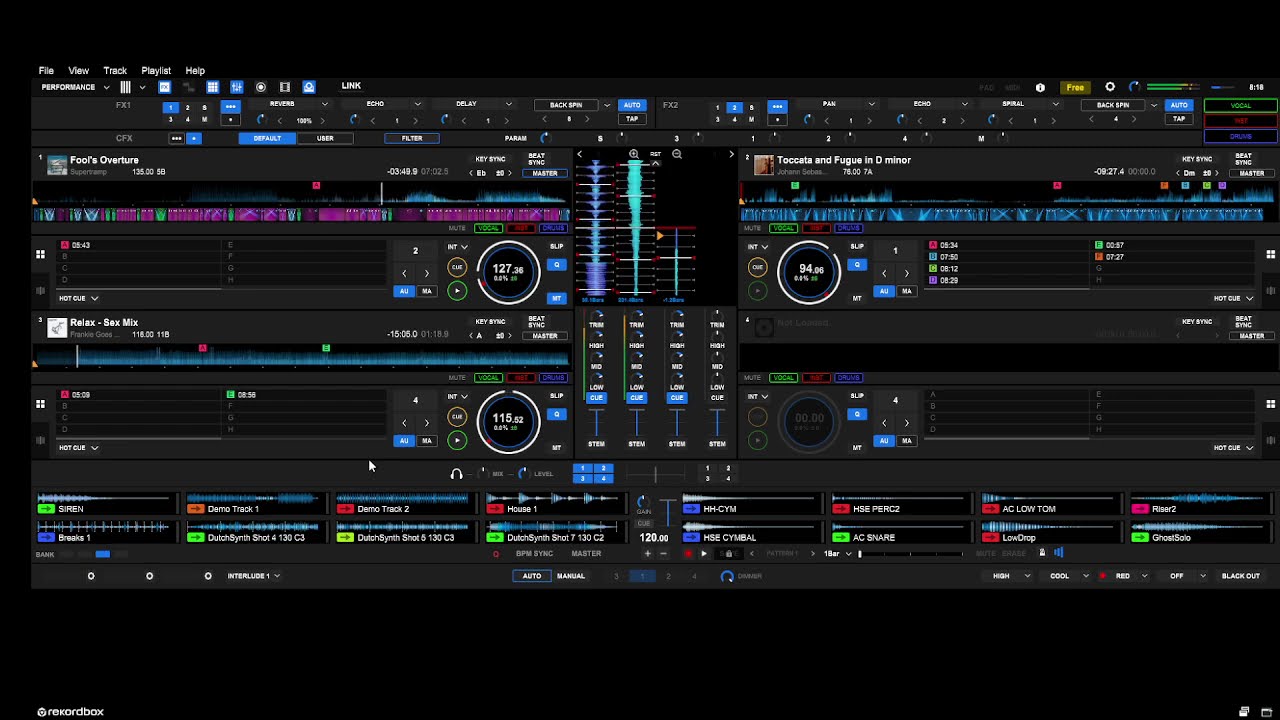This screenshot has width=1280, height=720.
Task: Toggle AUTO for the FX1 Back Spin
Action: tap(632, 105)
